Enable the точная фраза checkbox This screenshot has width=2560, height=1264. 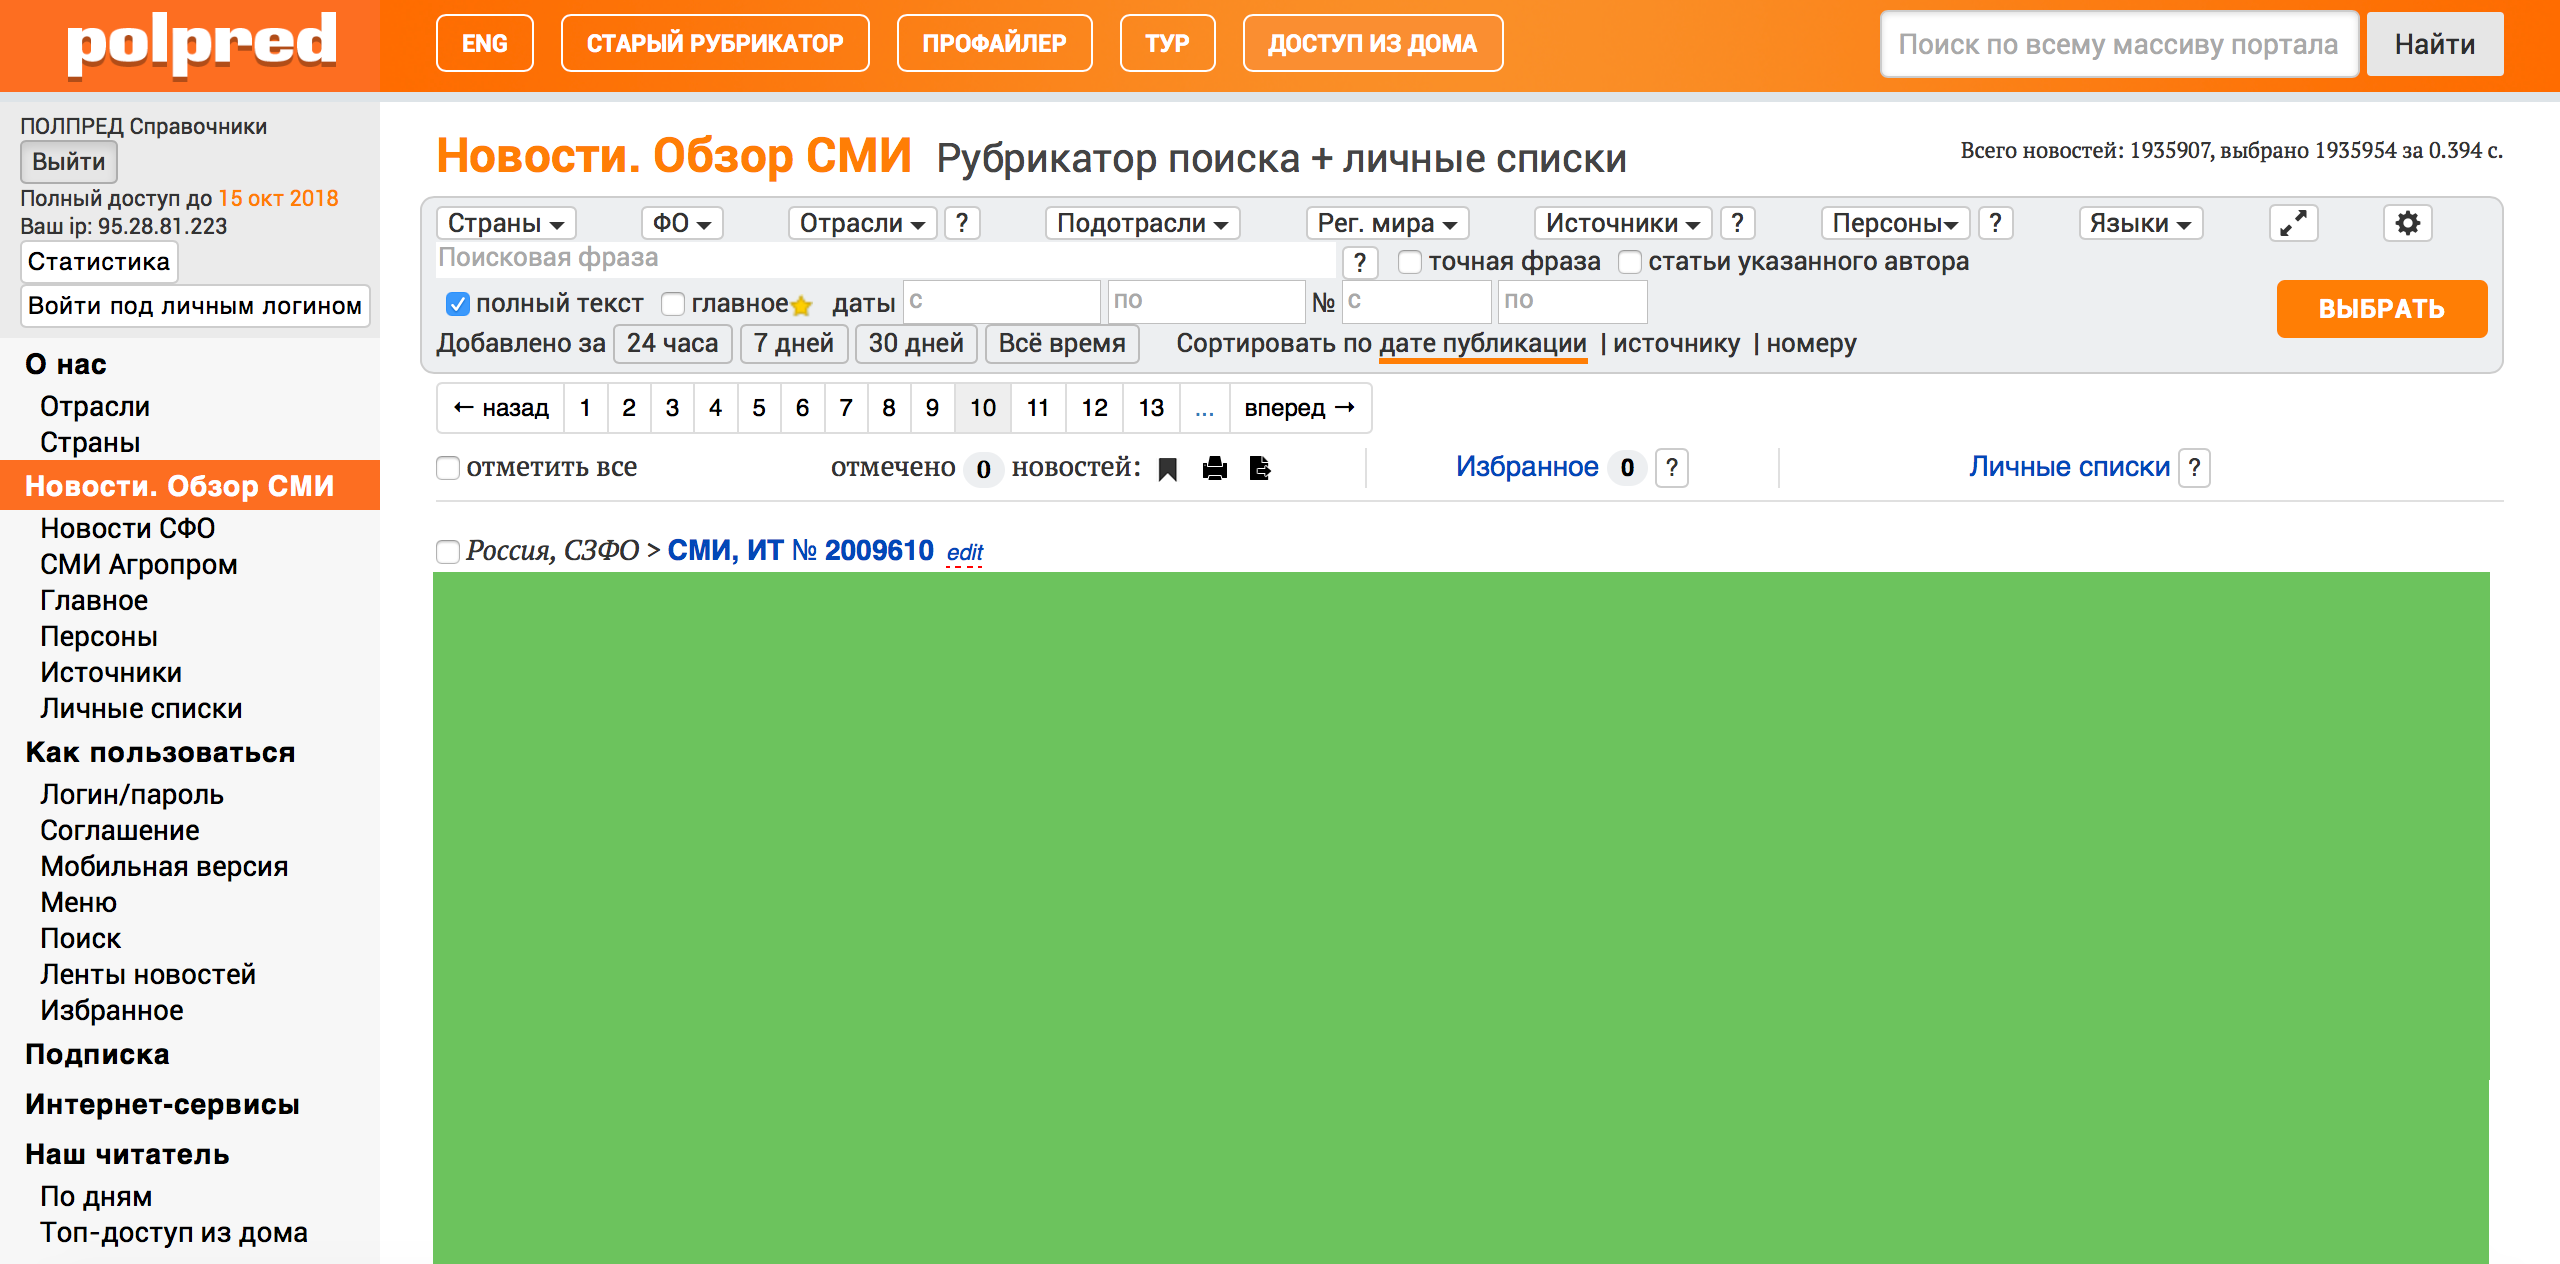(x=1410, y=262)
